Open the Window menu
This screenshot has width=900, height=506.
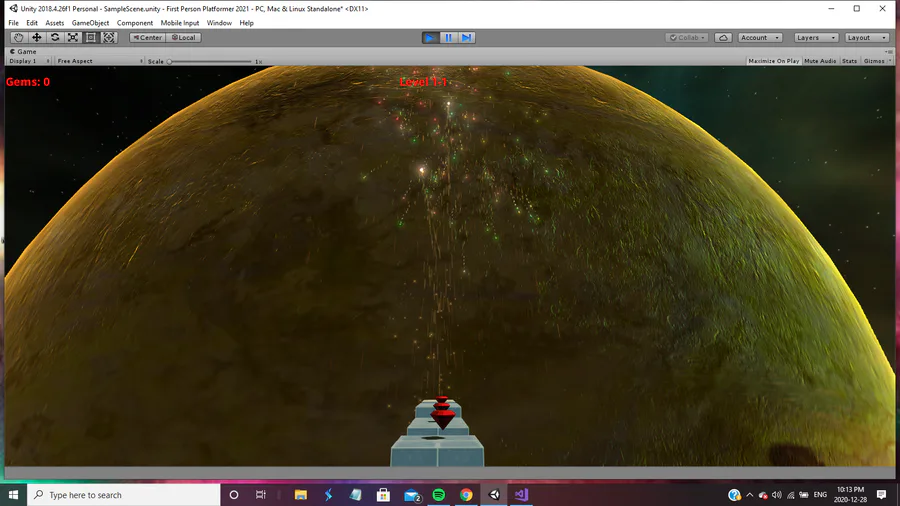click(x=219, y=23)
